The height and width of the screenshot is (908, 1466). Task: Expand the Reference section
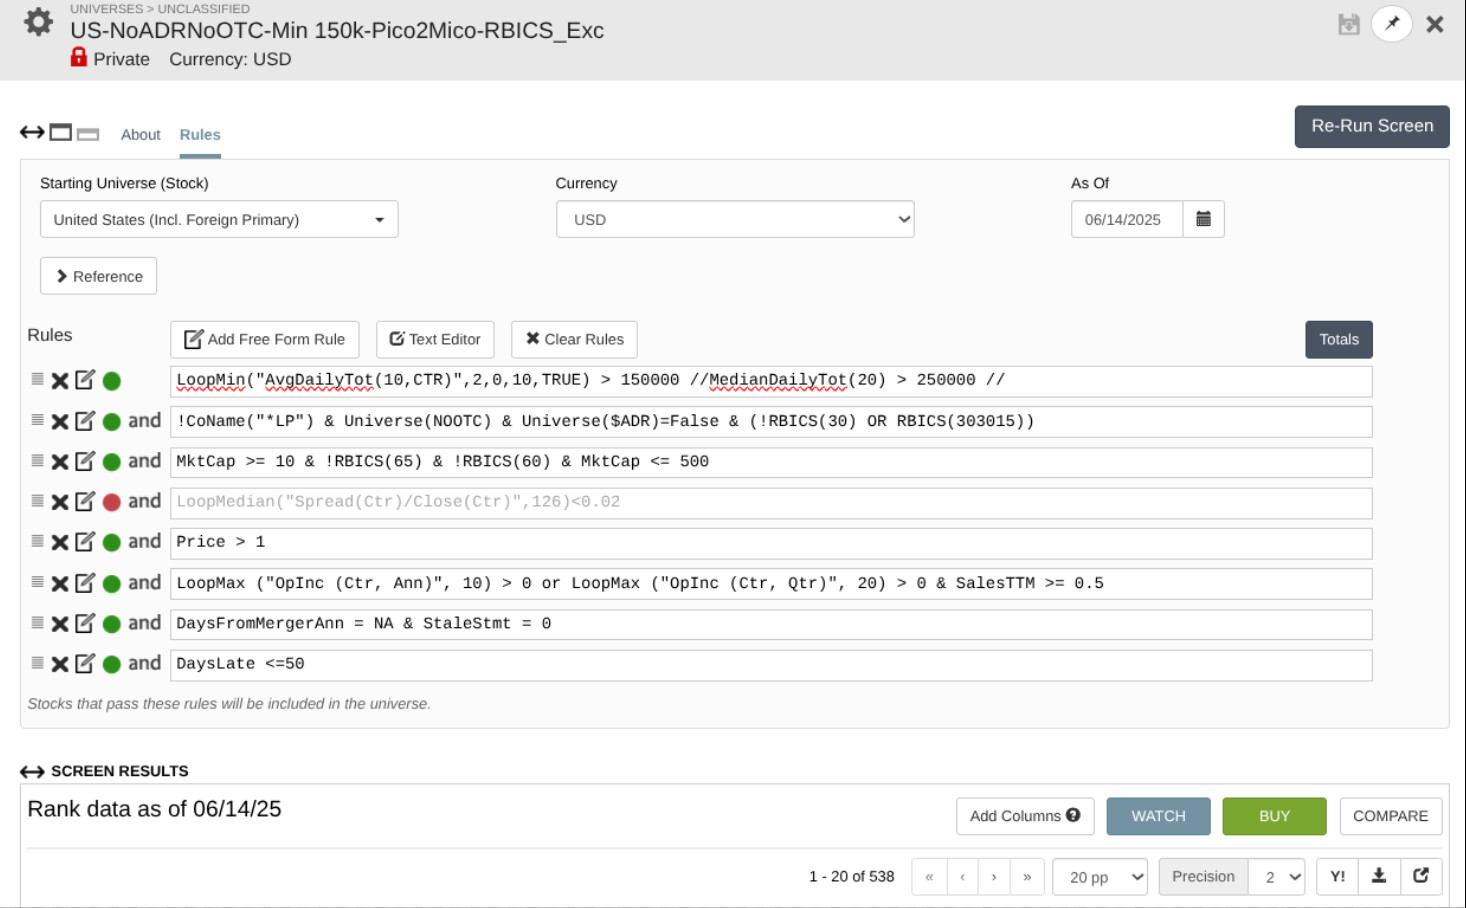tap(99, 276)
